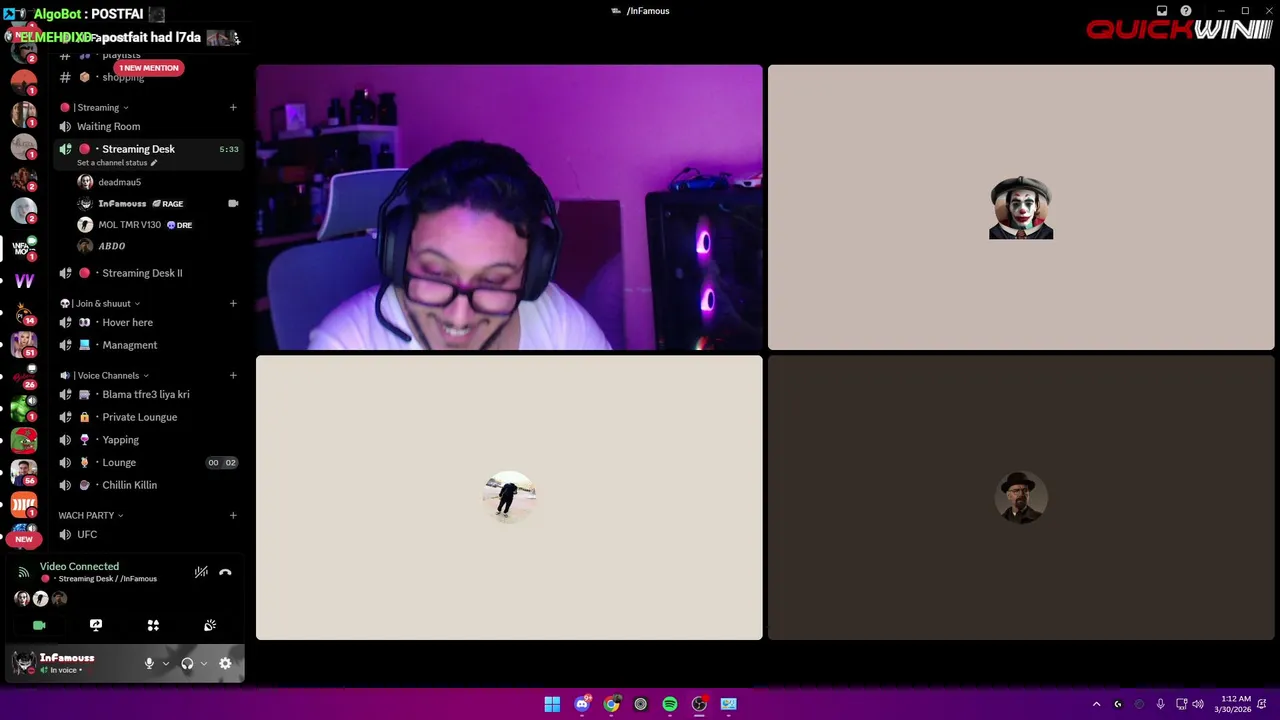
Task: Open the Help question mark icon
Action: [x=1186, y=11]
